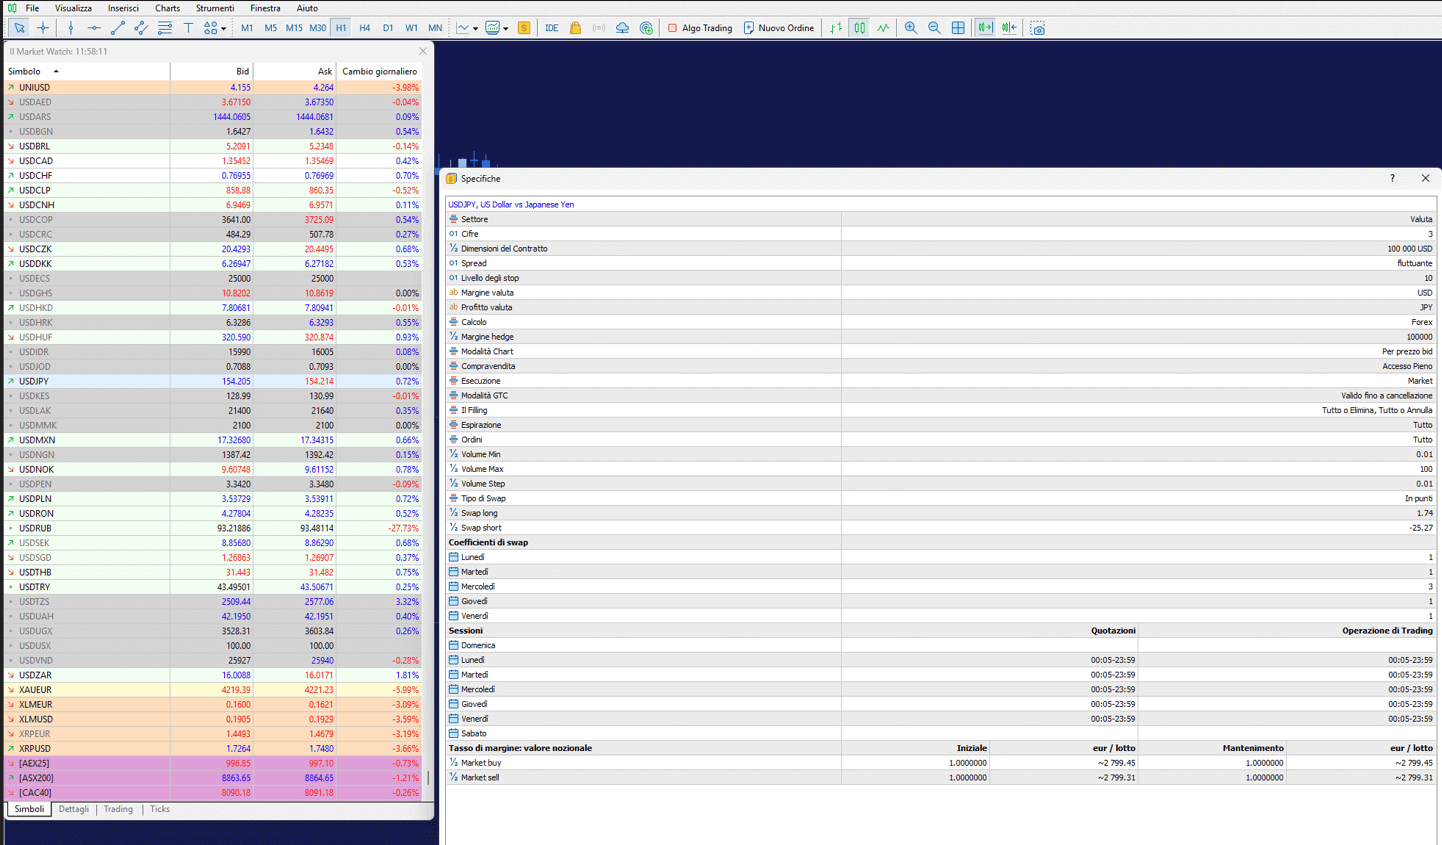Switch to candlestick chart display
Screen dimensions: 1442x845
click(859, 28)
